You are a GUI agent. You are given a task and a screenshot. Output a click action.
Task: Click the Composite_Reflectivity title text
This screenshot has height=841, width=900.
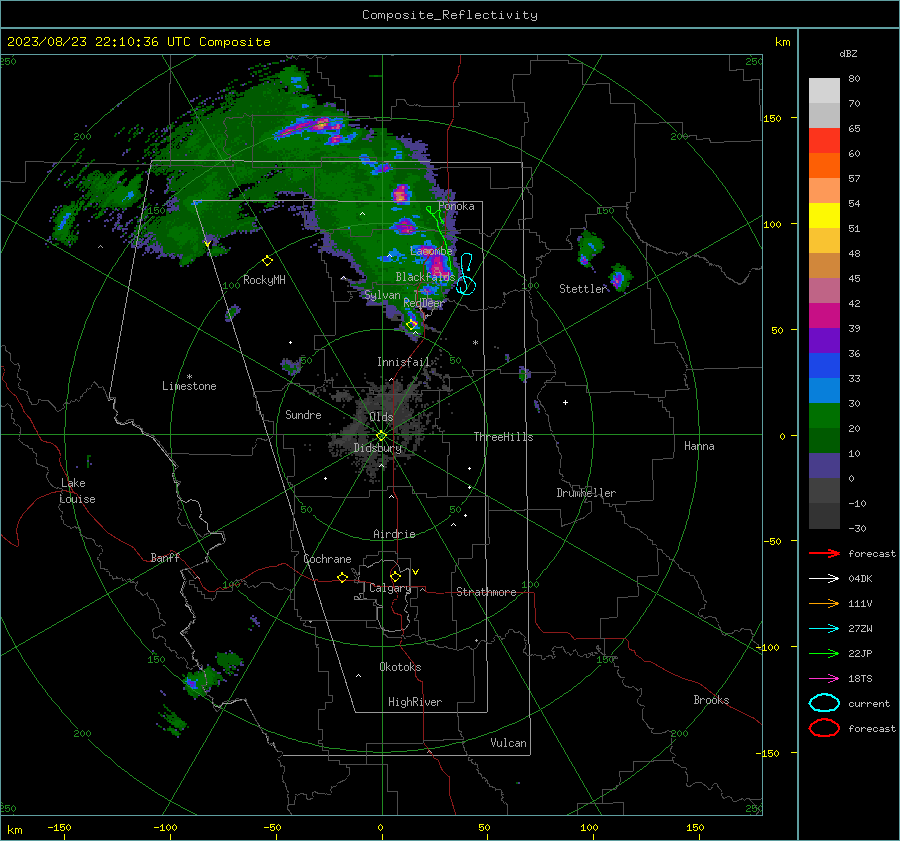pyautogui.click(x=450, y=15)
